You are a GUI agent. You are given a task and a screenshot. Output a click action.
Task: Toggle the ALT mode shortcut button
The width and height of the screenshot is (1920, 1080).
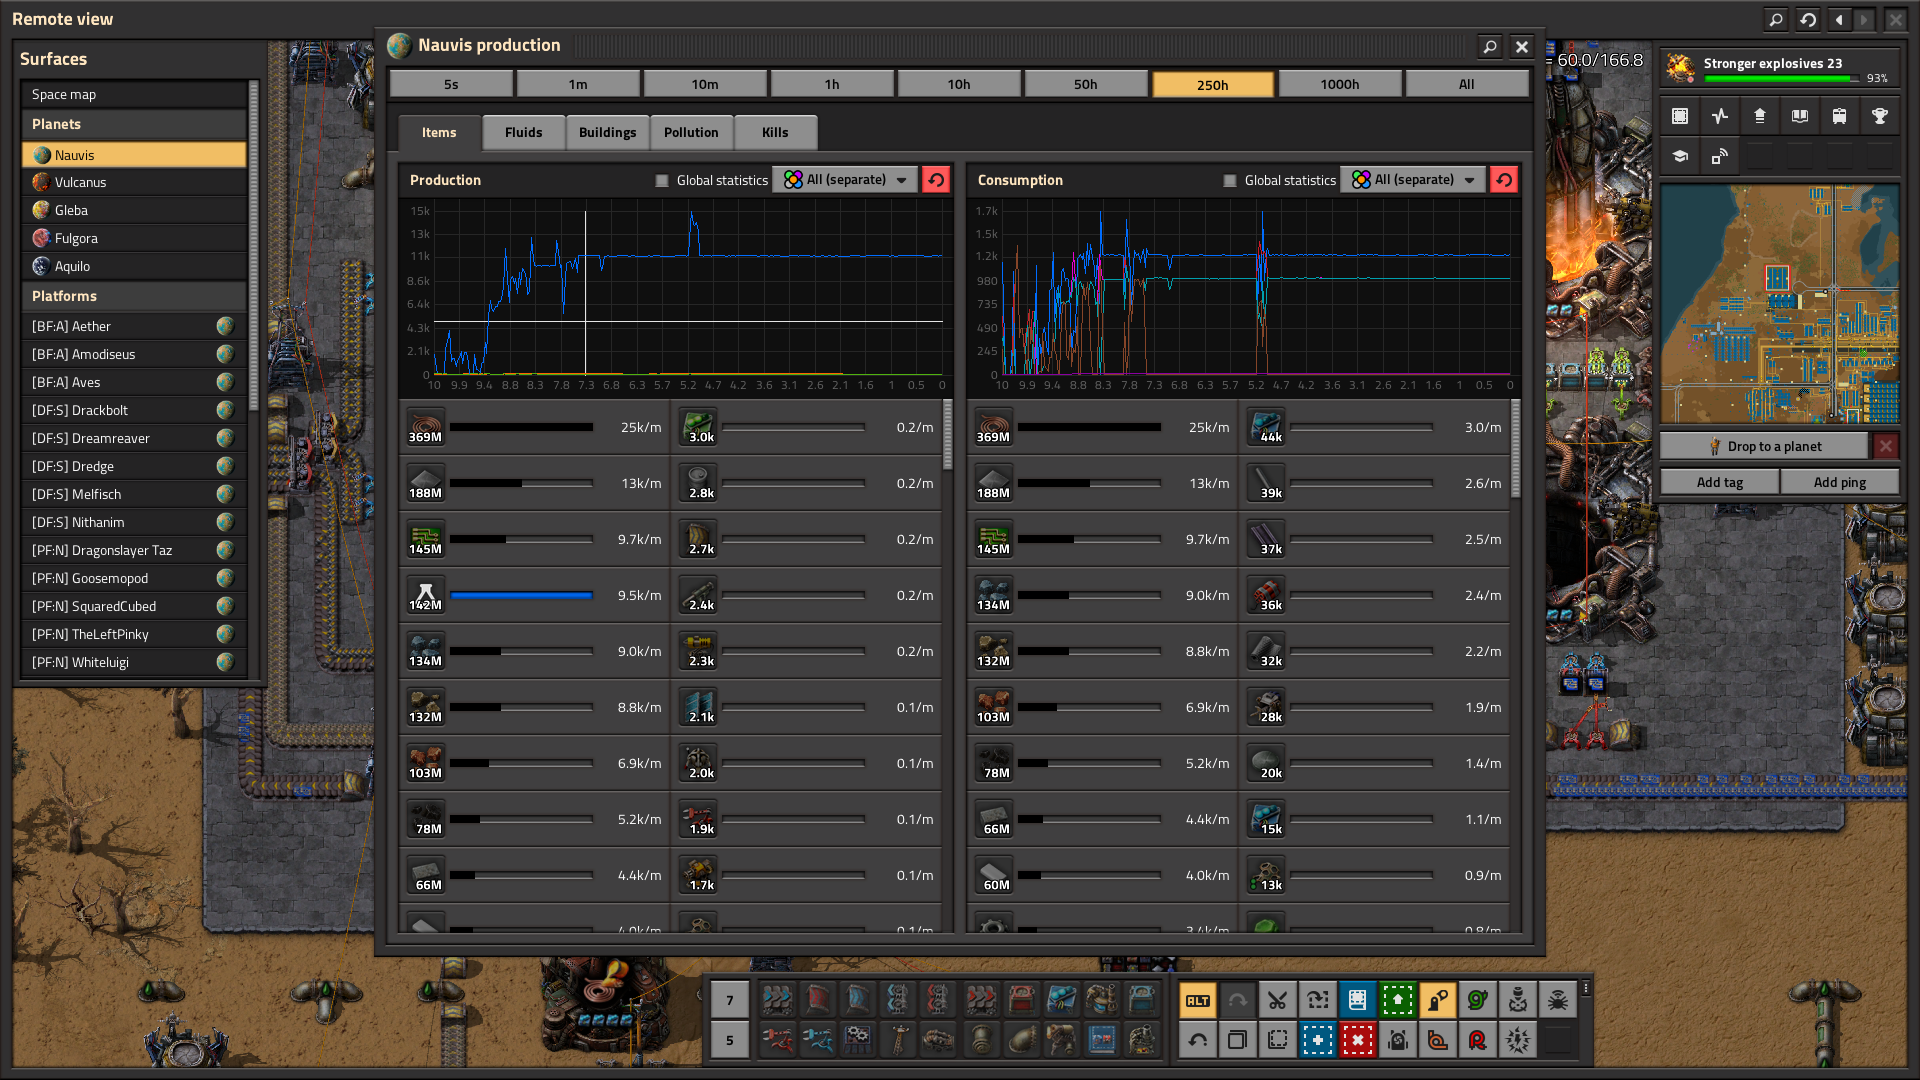tap(1197, 1000)
